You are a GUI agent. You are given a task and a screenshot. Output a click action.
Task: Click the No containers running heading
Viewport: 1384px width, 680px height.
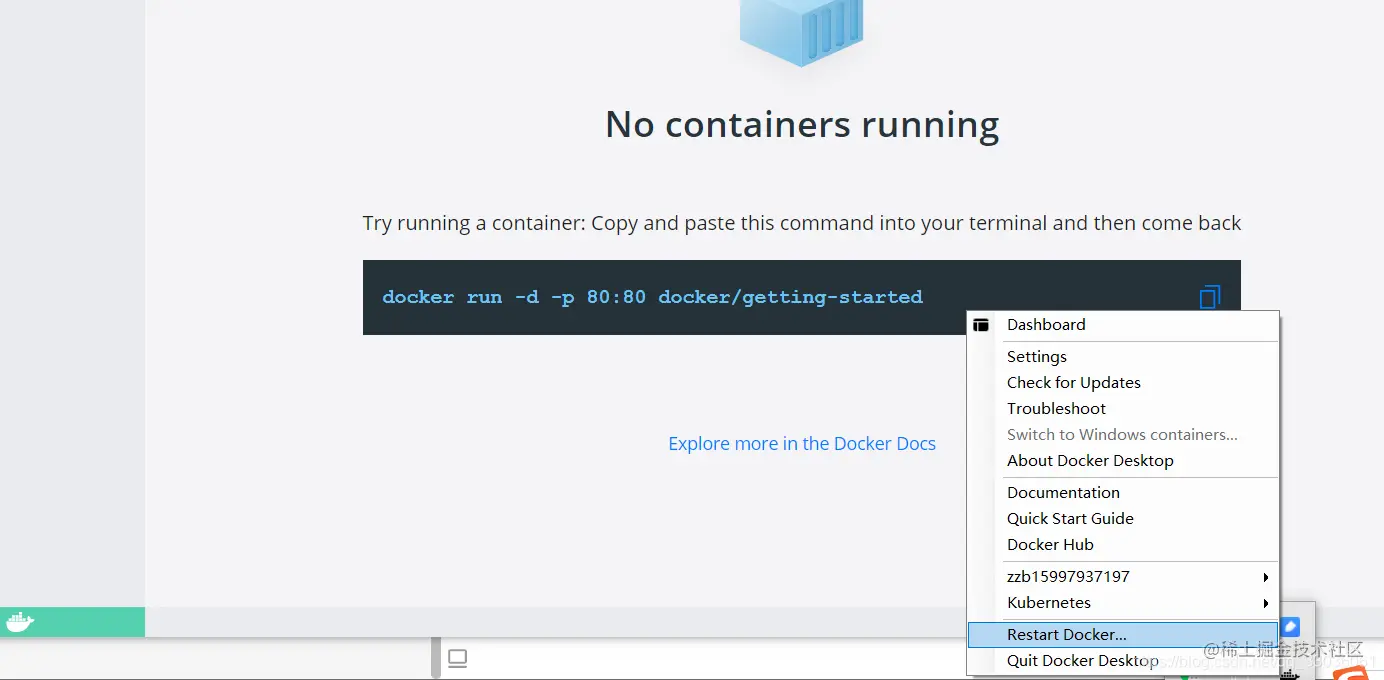tap(802, 125)
